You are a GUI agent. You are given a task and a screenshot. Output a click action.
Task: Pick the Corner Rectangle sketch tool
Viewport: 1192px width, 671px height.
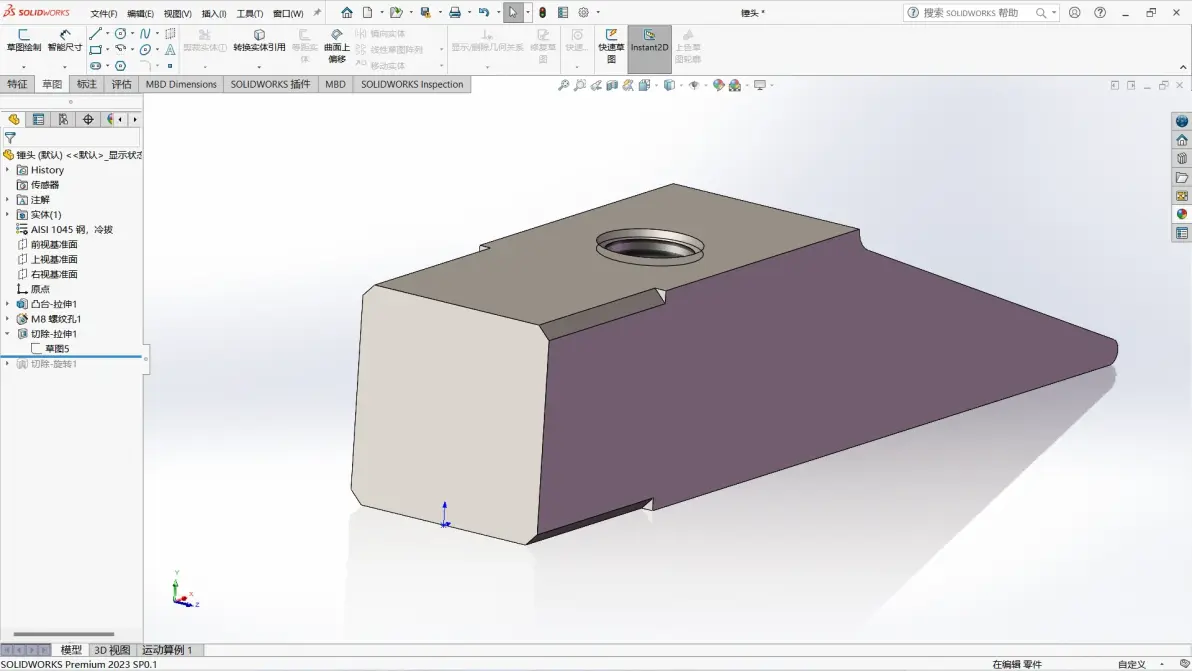click(x=95, y=49)
